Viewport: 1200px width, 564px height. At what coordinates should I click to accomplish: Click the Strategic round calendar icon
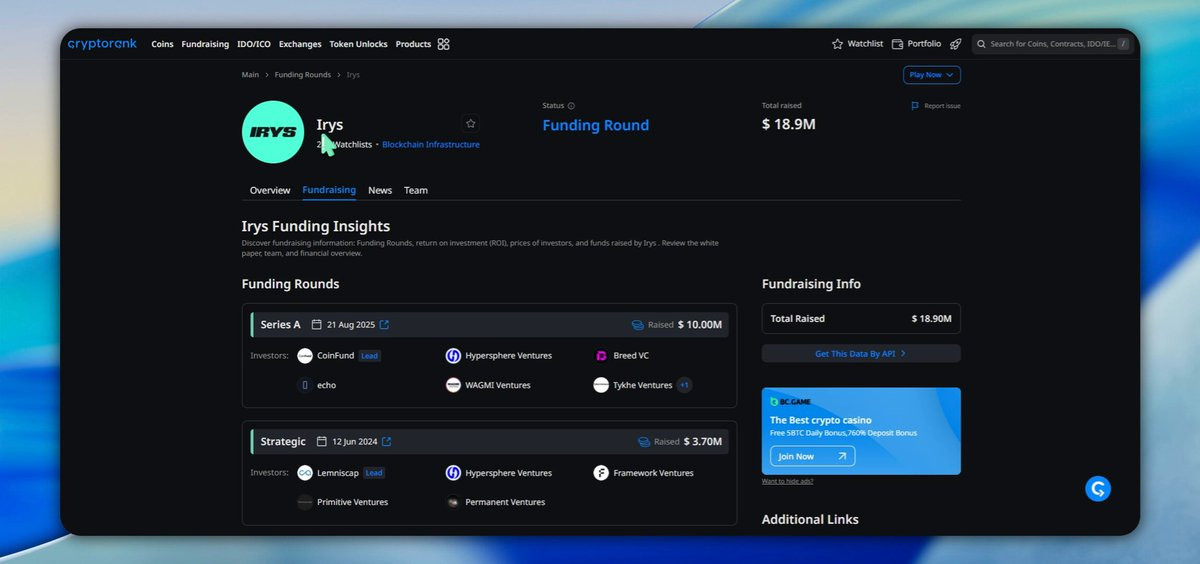(322, 442)
